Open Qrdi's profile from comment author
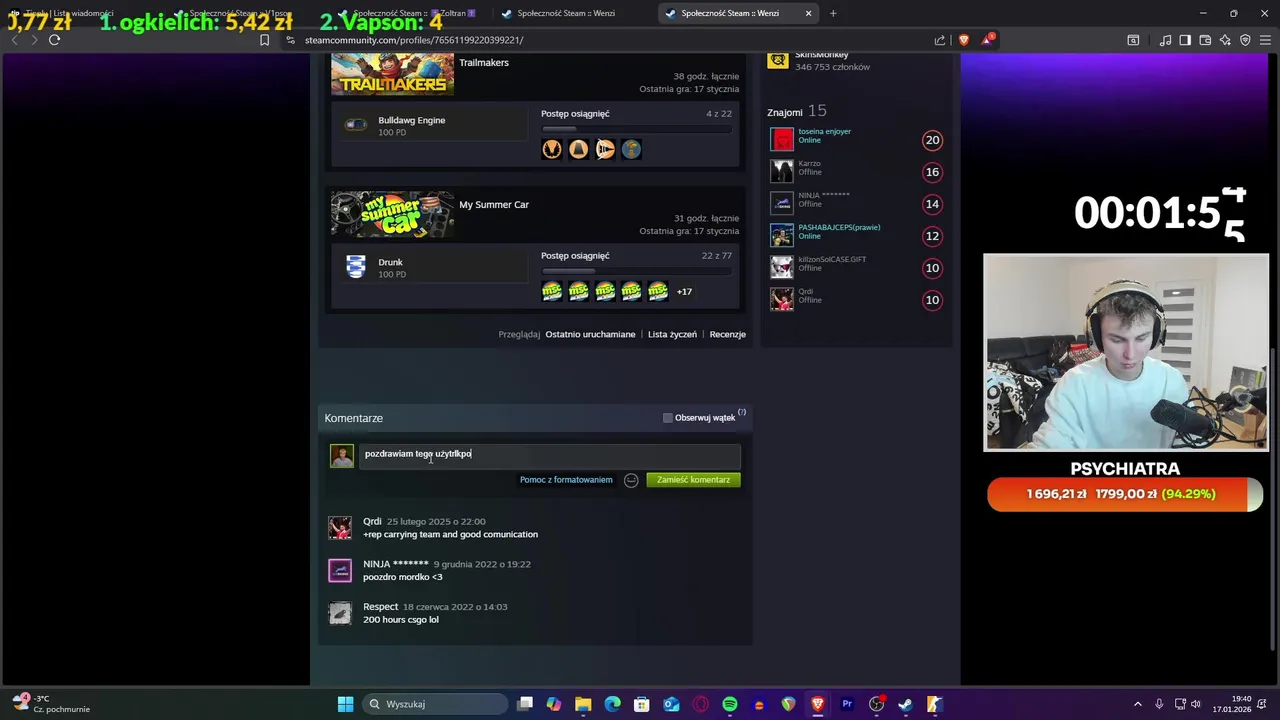This screenshot has width=1280, height=720. [x=372, y=521]
